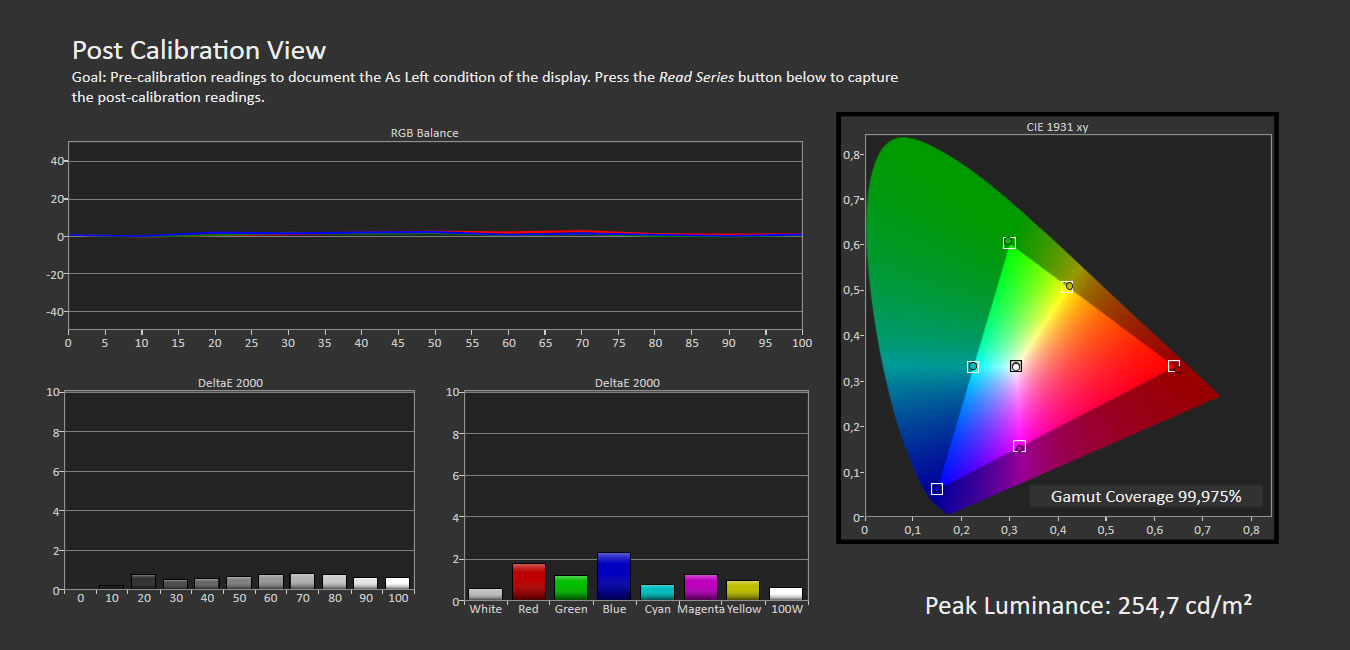Click the red primary marker on CIE diagram
The image size is (1350, 650).
[x=1174, y=366]
